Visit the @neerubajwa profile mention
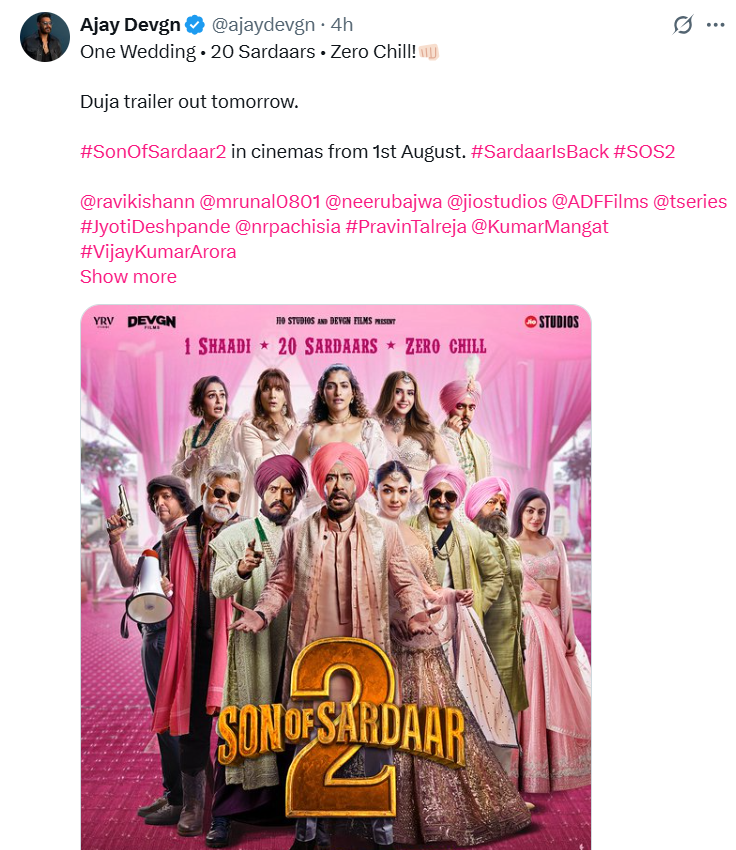Viewport: 736px width, 850px height. click(x=384, y=202)
